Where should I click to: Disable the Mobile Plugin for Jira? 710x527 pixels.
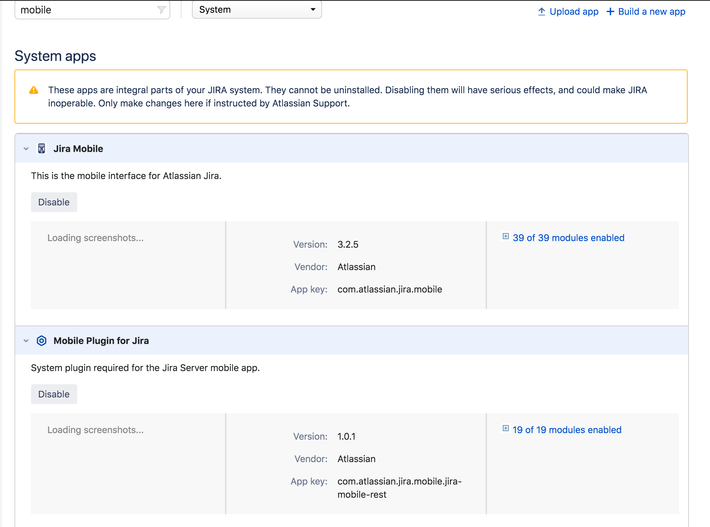tap(54, 394)
